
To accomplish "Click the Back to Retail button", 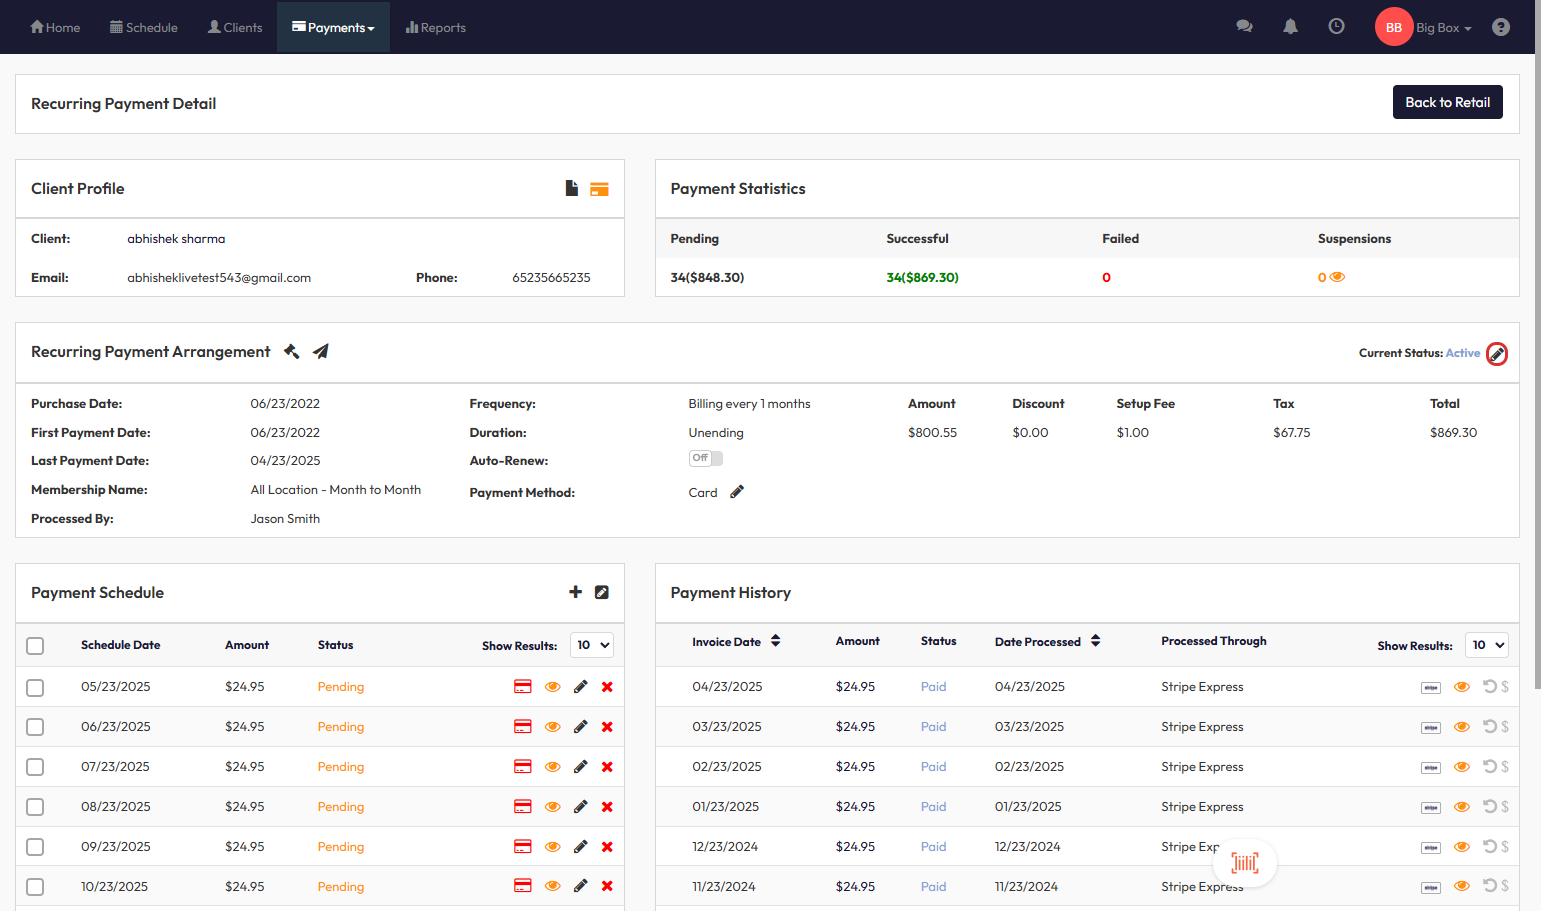I will [x=1447, y=102].
